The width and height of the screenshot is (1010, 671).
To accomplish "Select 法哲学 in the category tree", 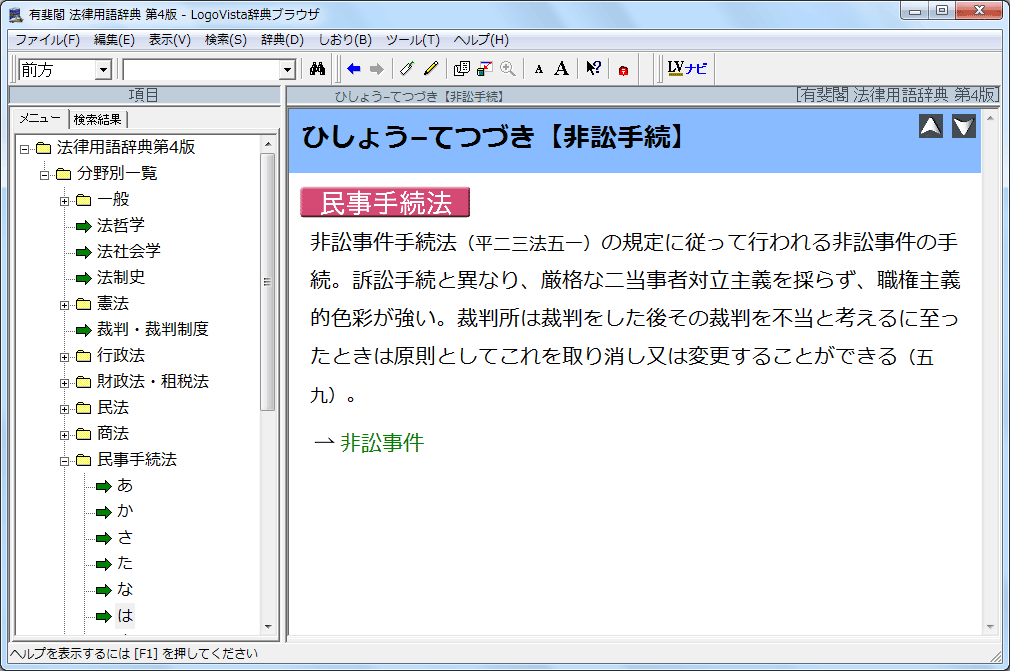I will [120, 226].
